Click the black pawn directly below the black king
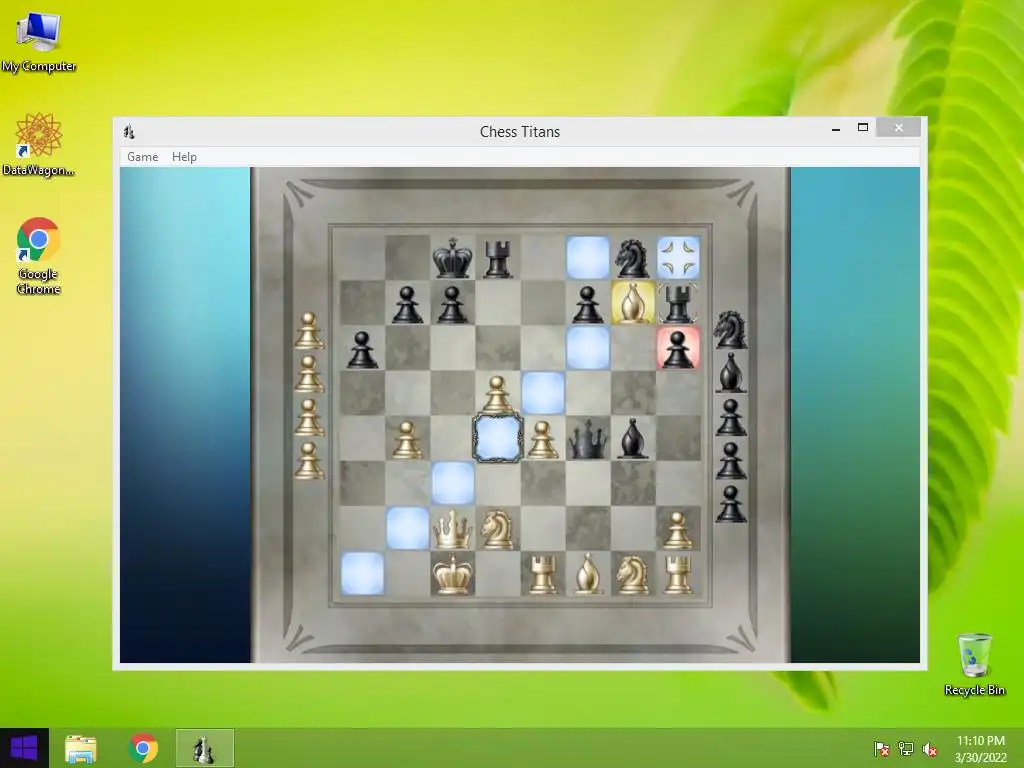This screenshot has width=1024, height=768. click(x=452, y=305)
